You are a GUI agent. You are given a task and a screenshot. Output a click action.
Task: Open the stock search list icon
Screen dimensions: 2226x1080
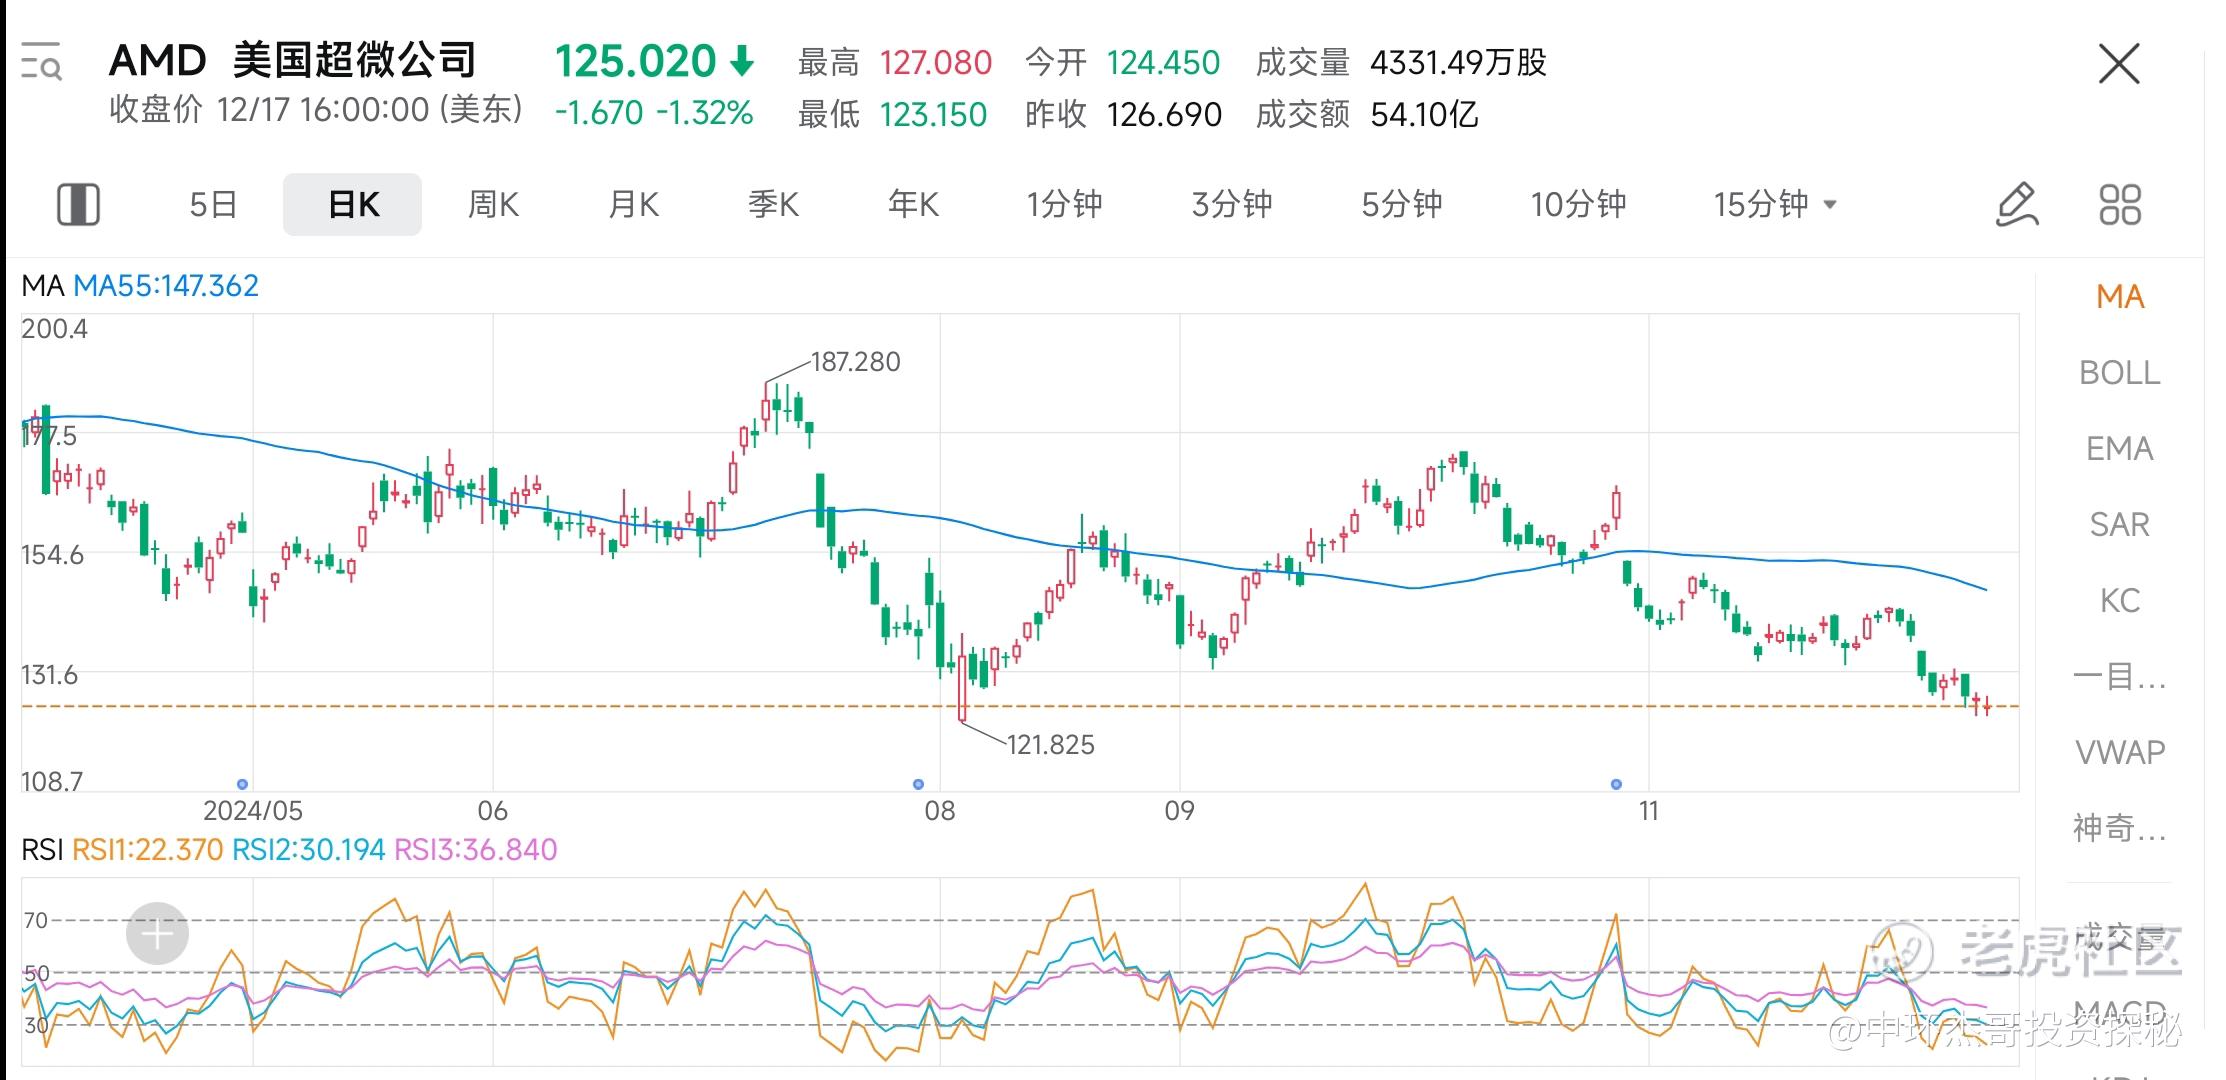point(41,61)
